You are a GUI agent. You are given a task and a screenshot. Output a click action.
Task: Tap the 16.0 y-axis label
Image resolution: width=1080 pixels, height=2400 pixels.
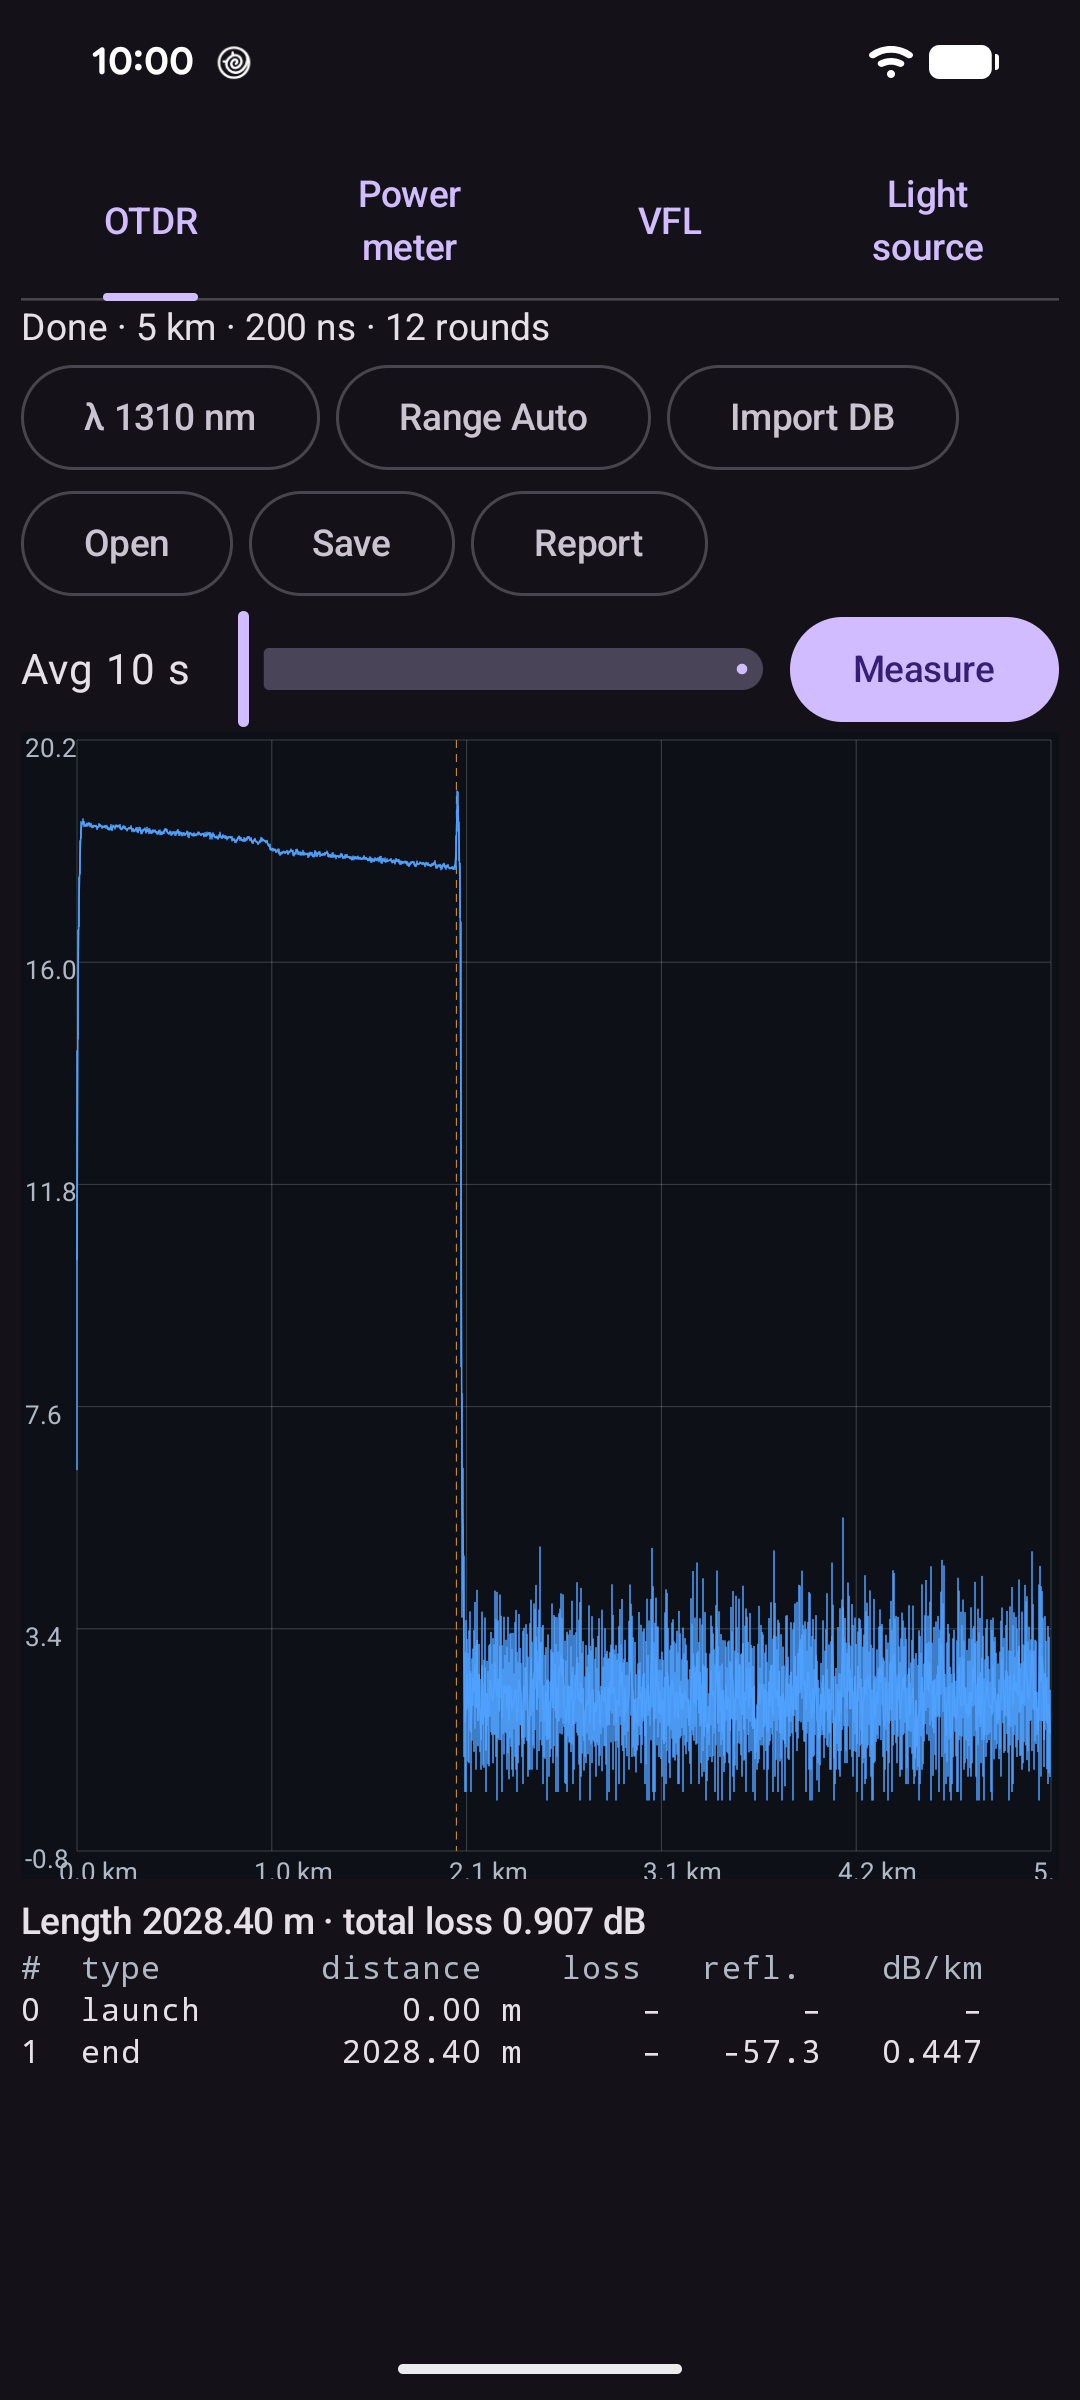[x=50, y=970]
